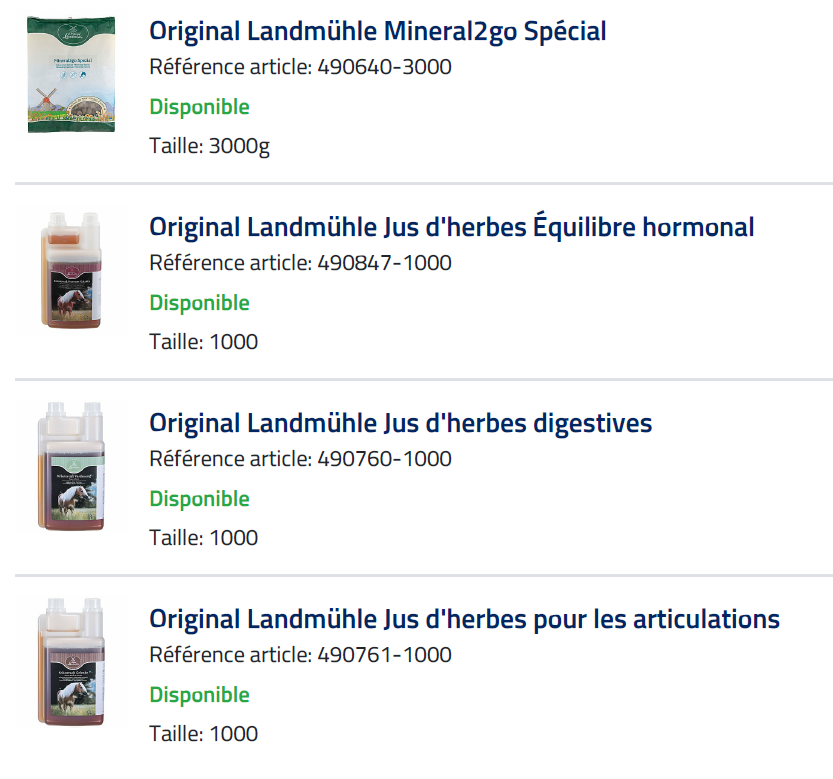Open Original Landmühle Mineral2go Spécial title
The height and width of the screenshot is (779, 833).
[377, 31]
